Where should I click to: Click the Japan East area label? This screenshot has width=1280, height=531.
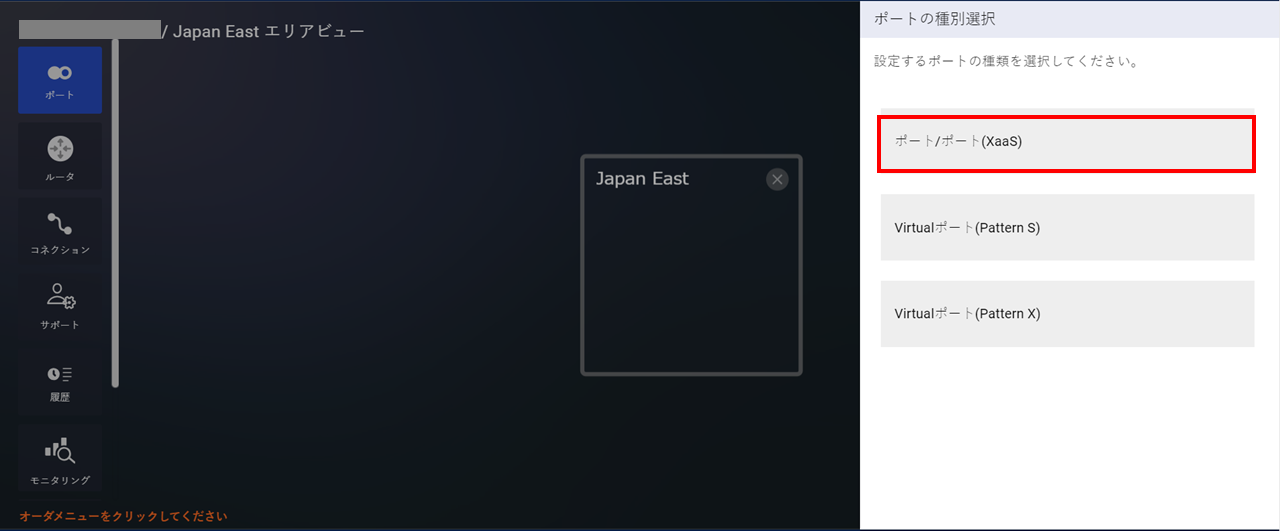point(642,179)
